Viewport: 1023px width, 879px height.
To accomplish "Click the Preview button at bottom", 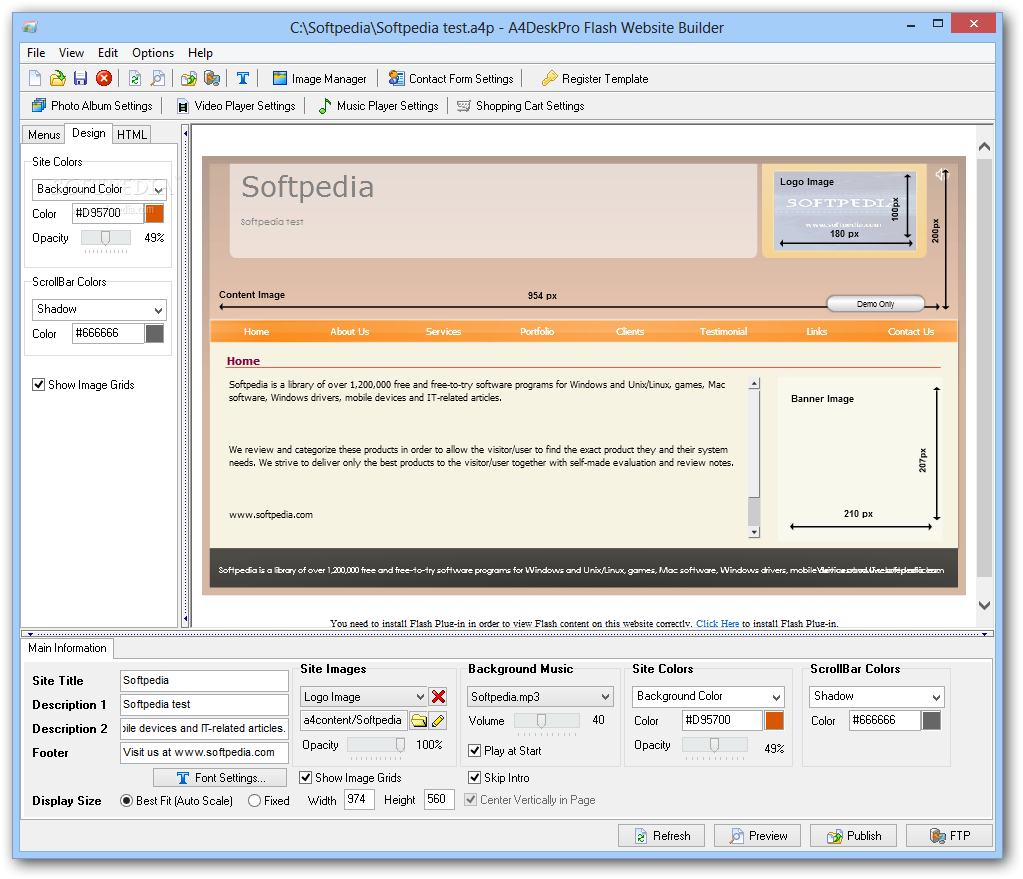I will point(757,836).
